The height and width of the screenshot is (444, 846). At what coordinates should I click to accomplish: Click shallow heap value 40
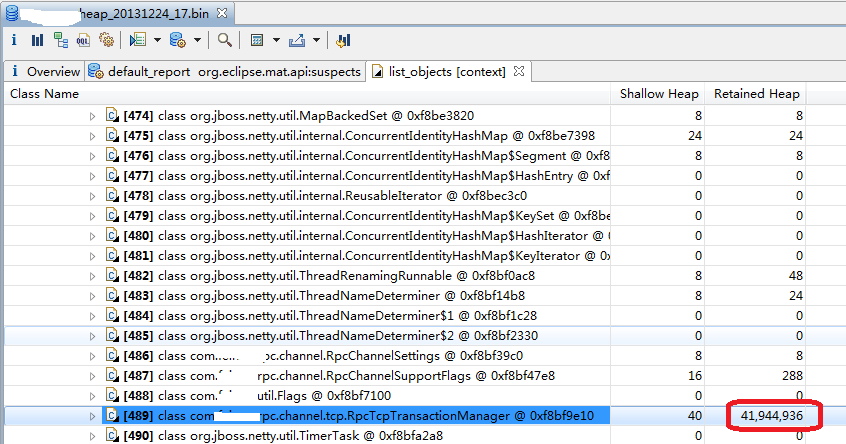694,416
